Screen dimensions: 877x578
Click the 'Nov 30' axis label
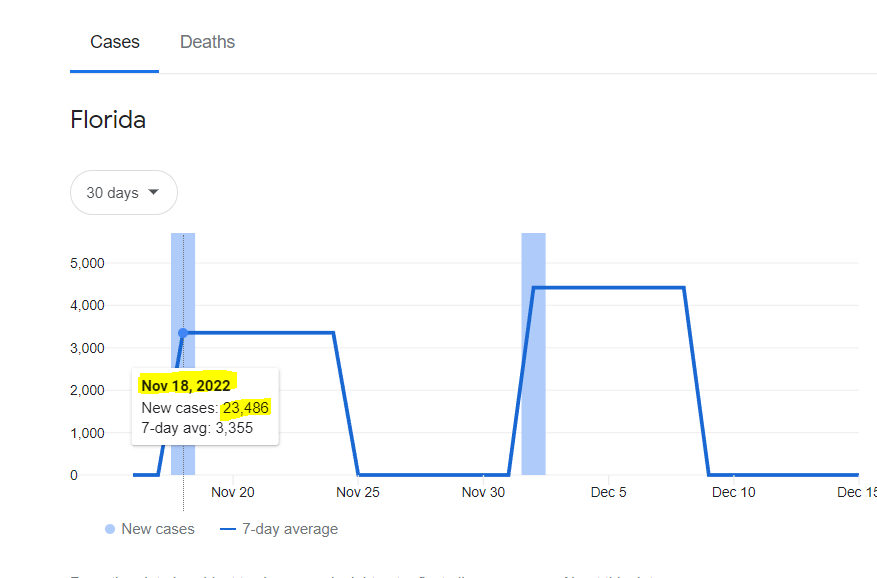click(483, 492)
